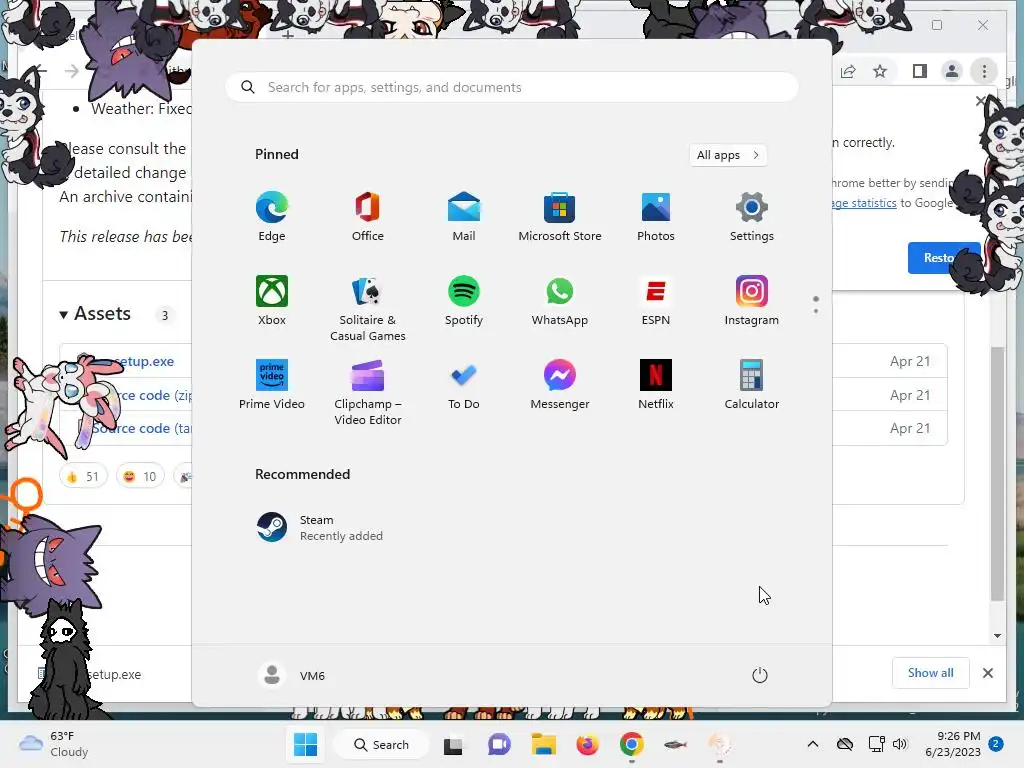Viewport: 1024px width, 768px height.
Task: Open Chrome's three-dot menu
Action: pyautogui.click(x=984, y=71)
